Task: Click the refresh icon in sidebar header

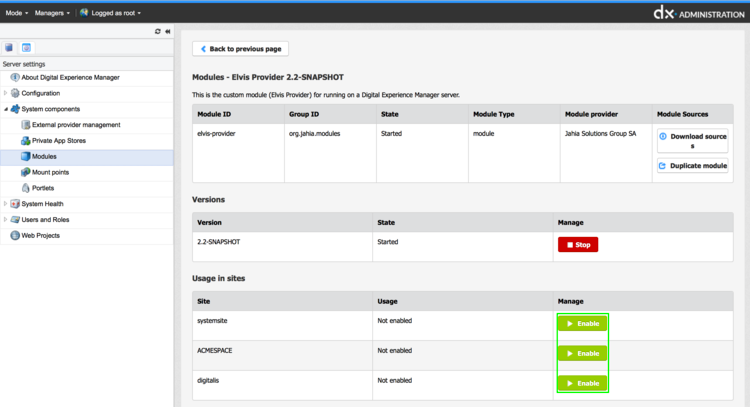Action: 157,31
